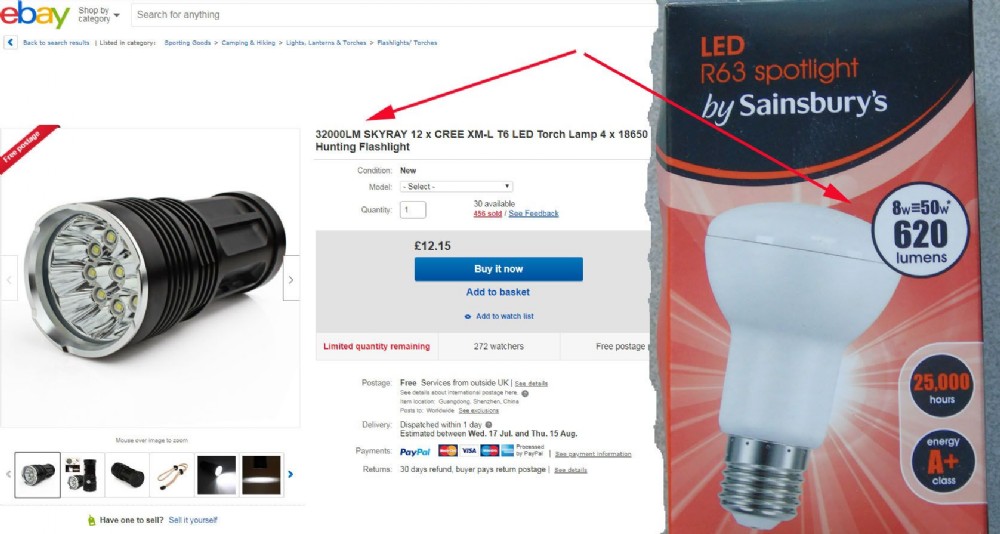Click the back arrow beside search results
1000x534 pixels.
[x=11, y=43]
